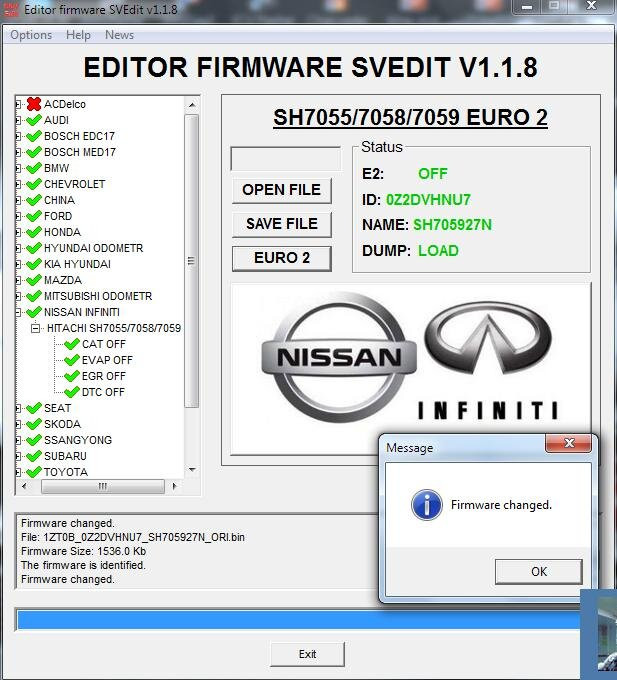Select the HITACHI SH7055/7058/7059 tree item
Image resolution: width=617 pixels, height=680 pixels.
(x=114, y=328)
